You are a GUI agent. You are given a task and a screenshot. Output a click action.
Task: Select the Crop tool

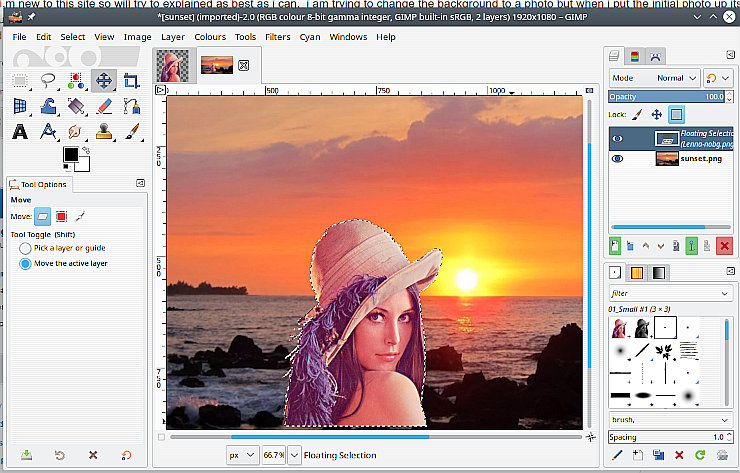tap(131, 81)
